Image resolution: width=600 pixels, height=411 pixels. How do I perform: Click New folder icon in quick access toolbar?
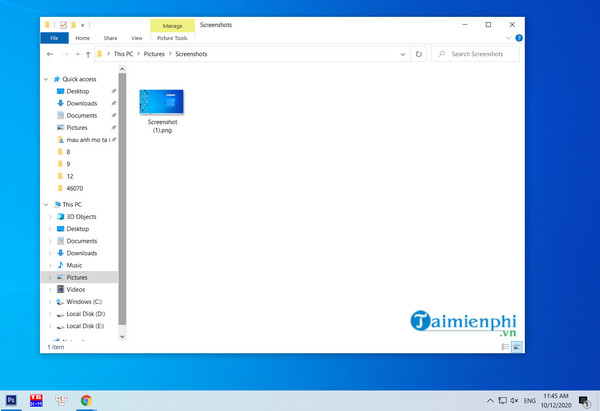tap(73, 25)
